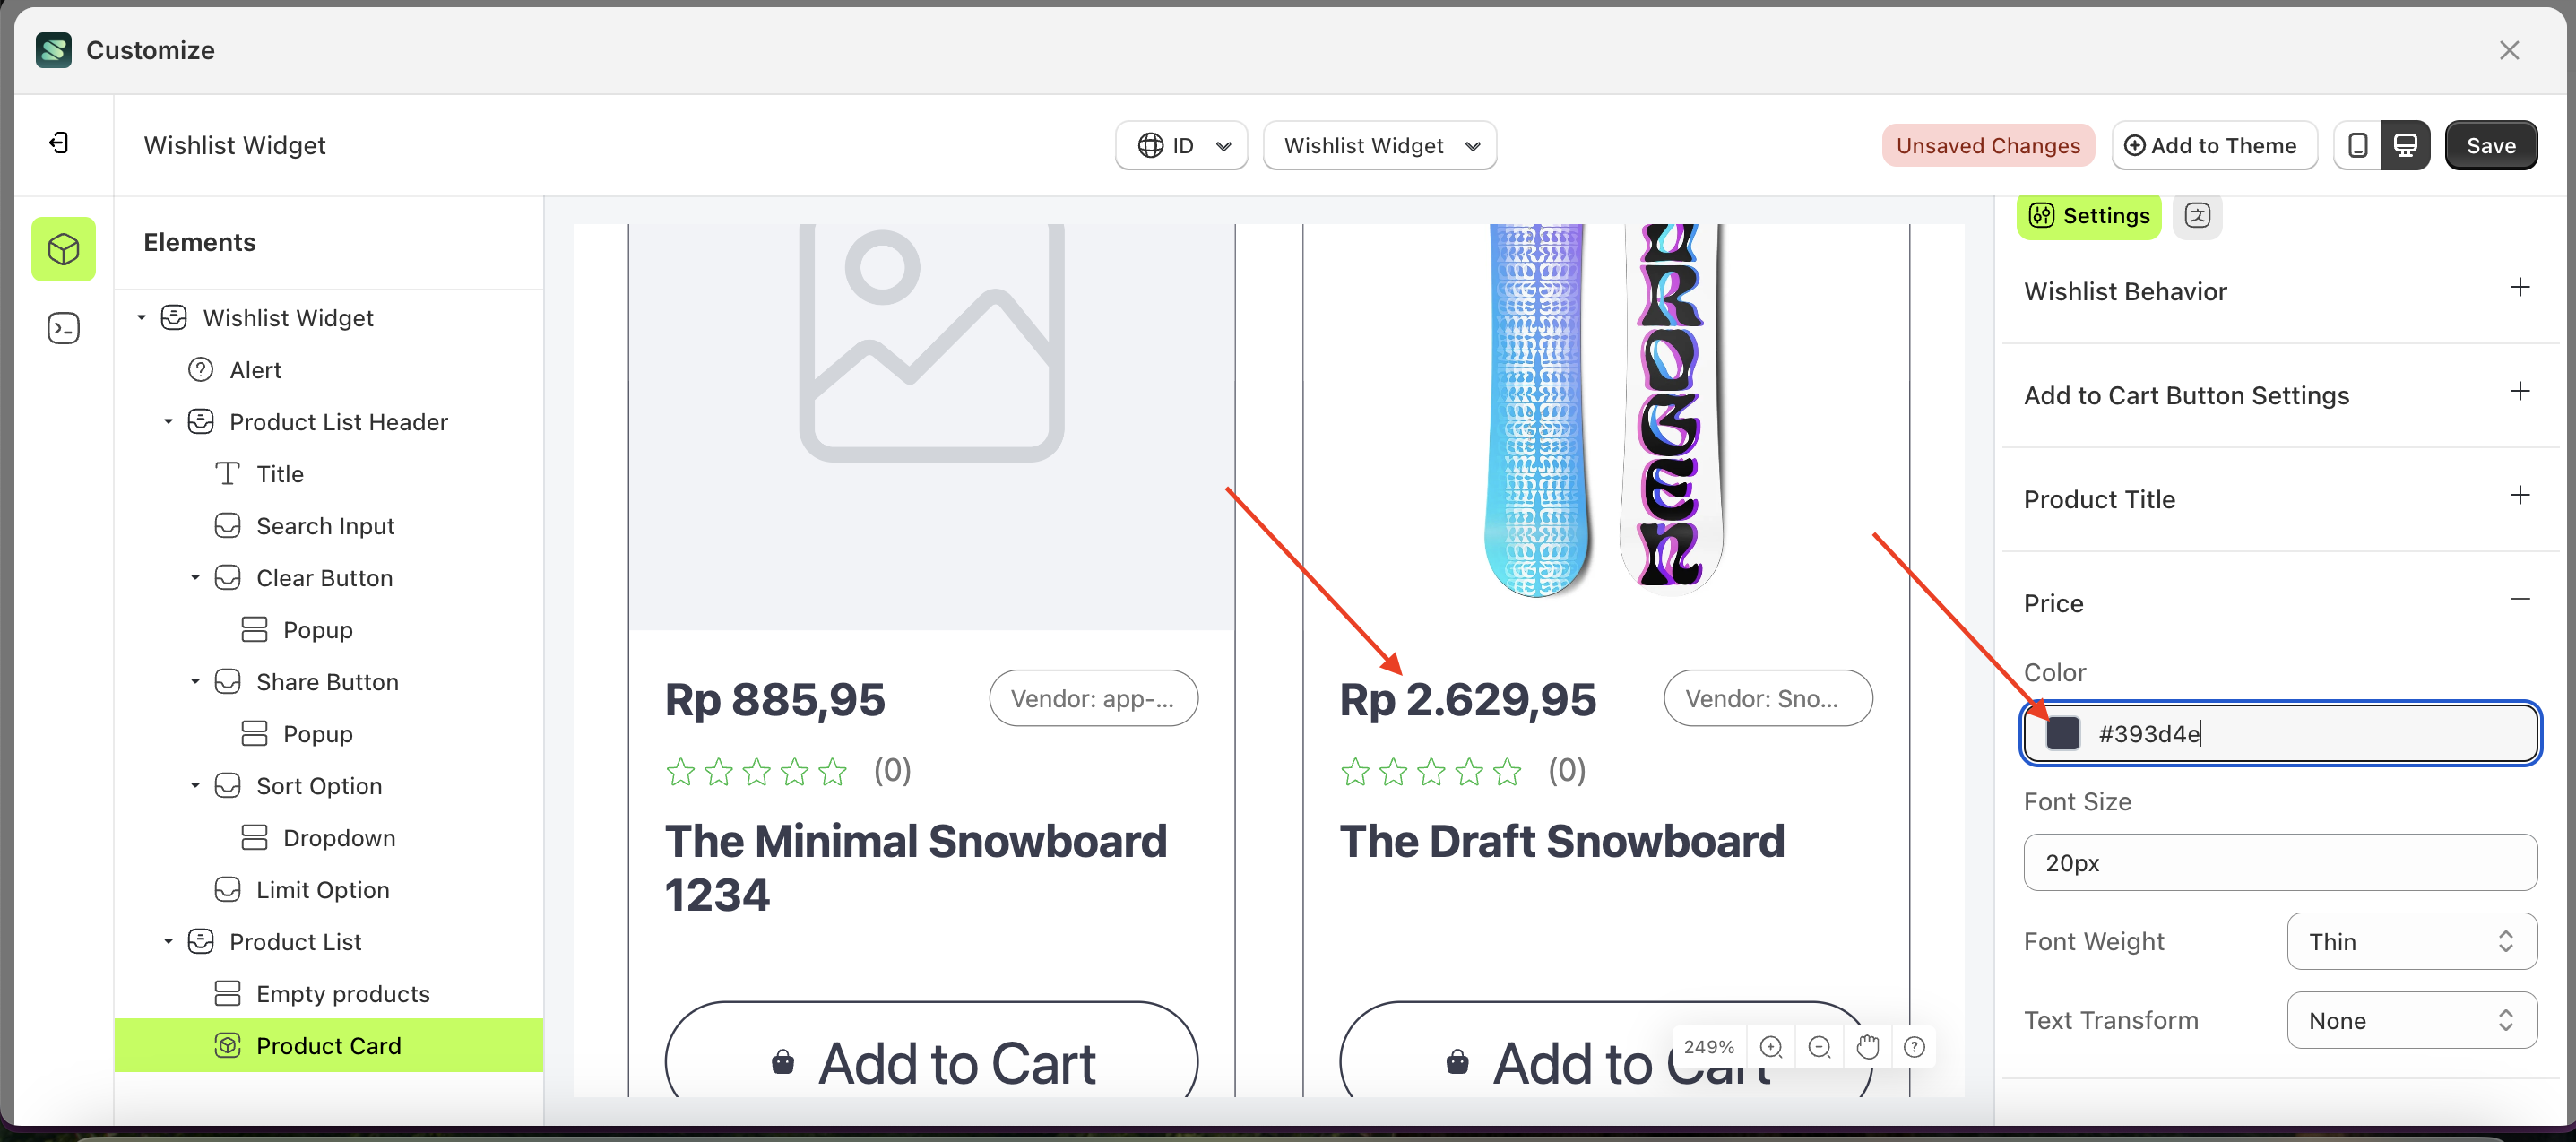Click the Add to Theme button

2213,146
